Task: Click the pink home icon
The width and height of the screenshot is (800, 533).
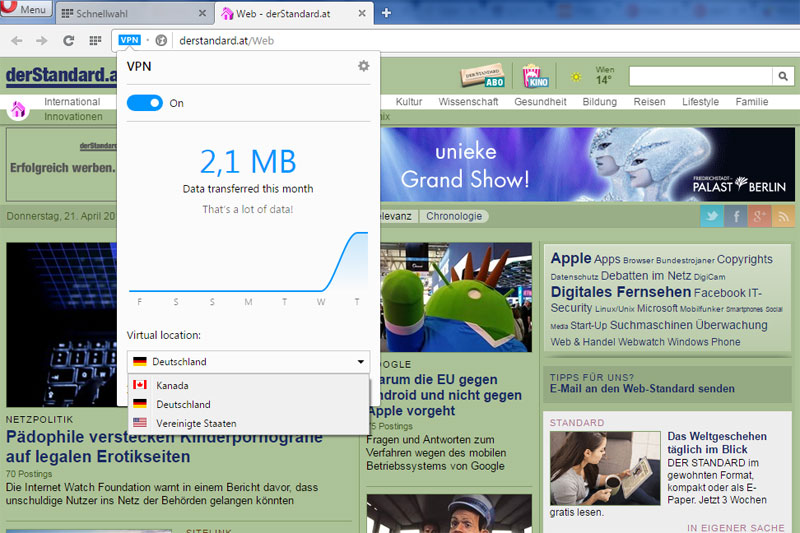Action: point(18,109)
